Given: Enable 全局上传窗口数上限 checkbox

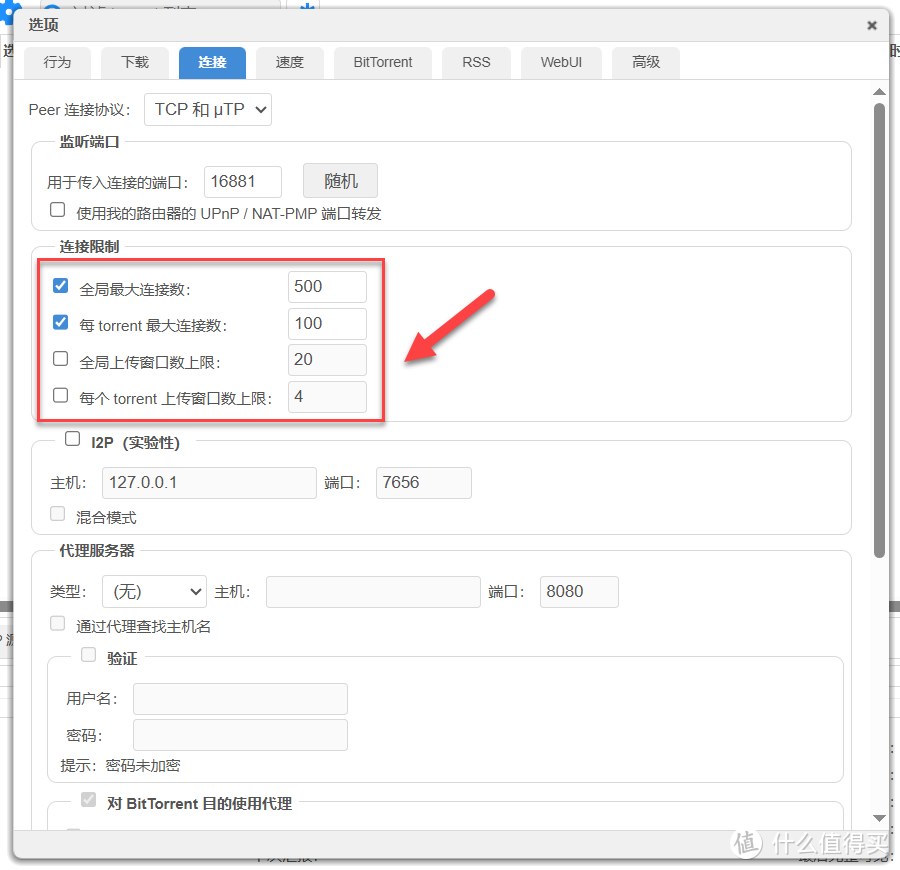Looking at the screenshot, I should click(60, 359).
